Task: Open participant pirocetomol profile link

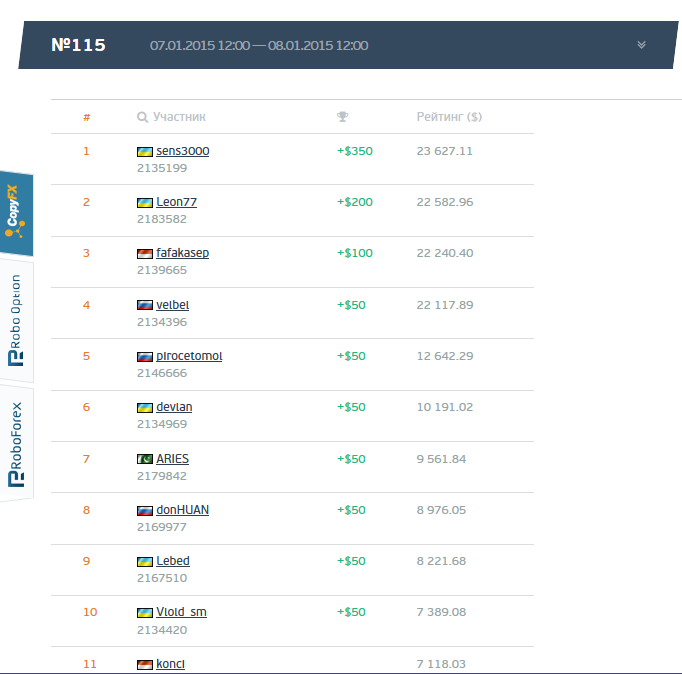Action: coord(189,356)
